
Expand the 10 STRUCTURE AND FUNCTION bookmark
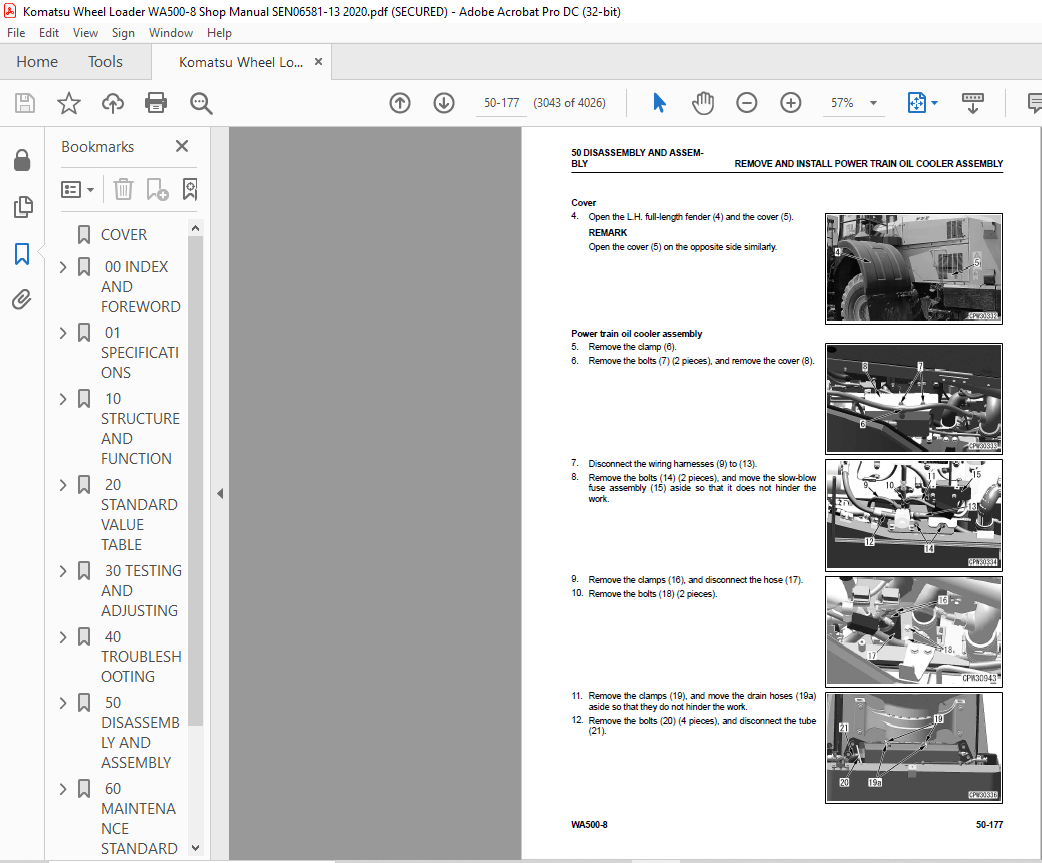coord(63,399)
